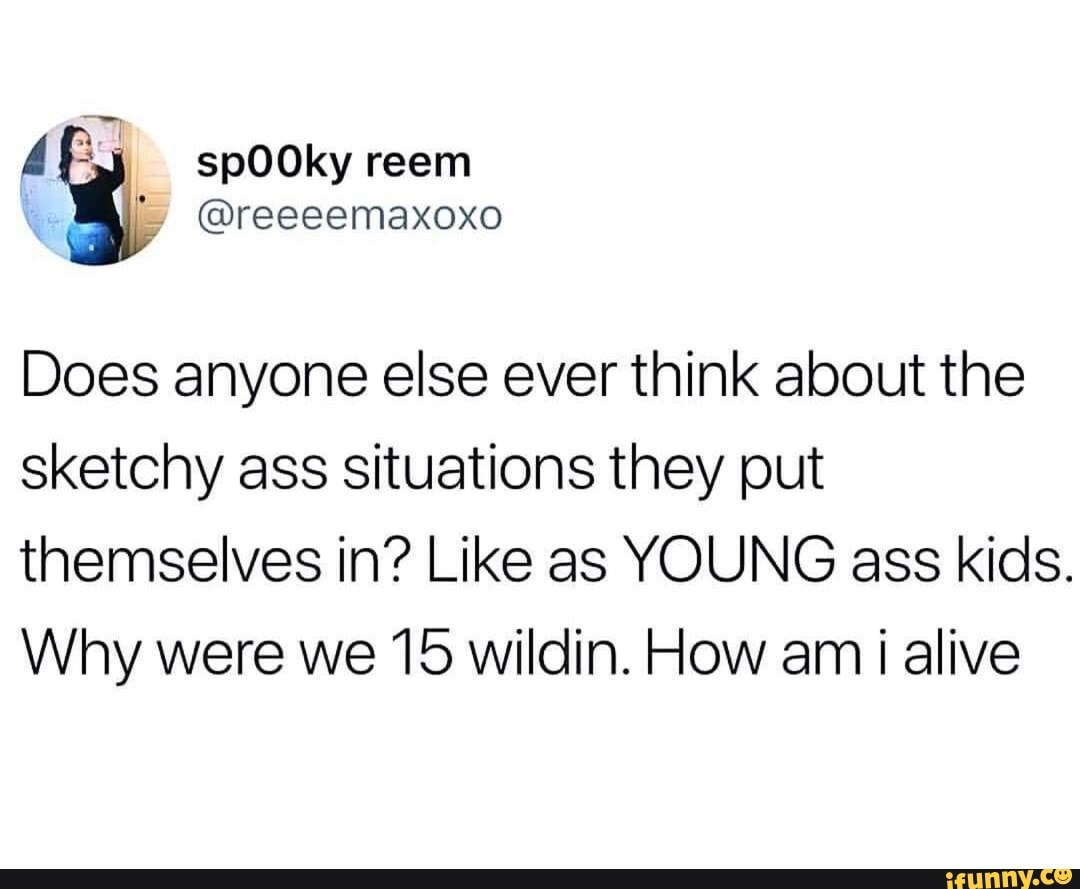Screen dimensions: 1080x889
Task: Open the spOOky reem profile picture
Action: click(95, 190)
